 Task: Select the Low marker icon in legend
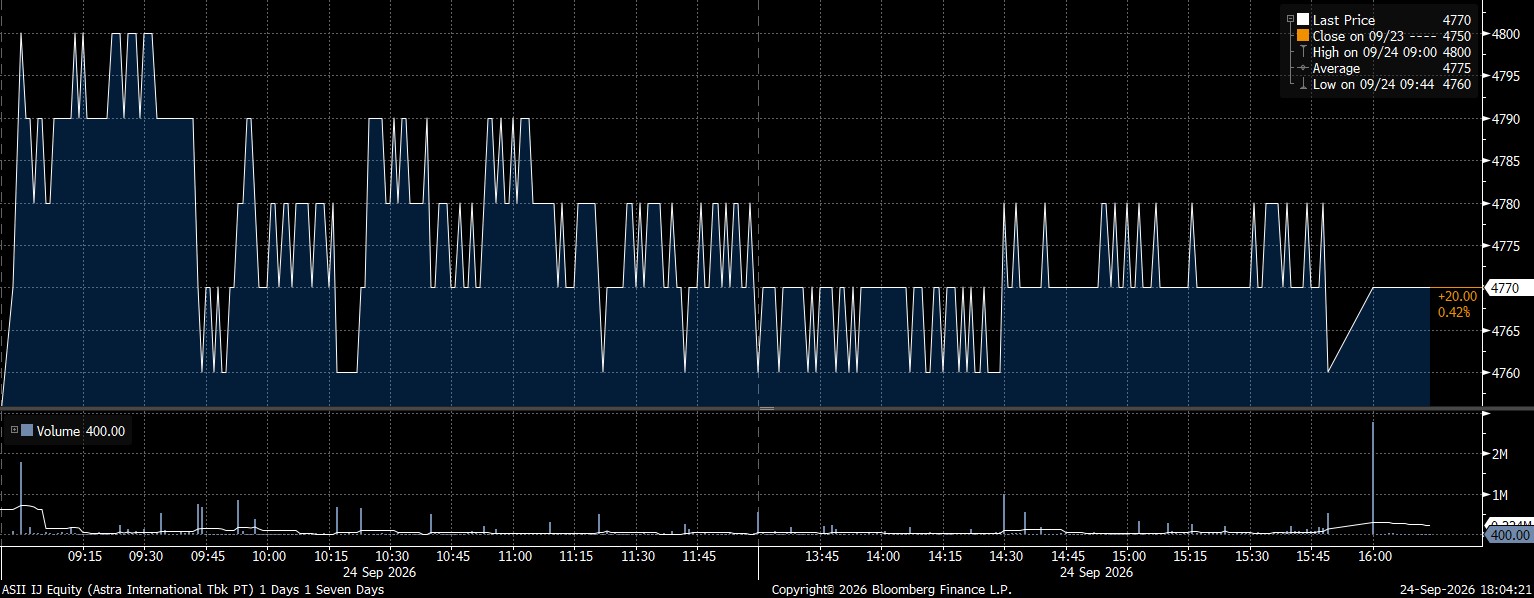click(x=1303, y=84)
